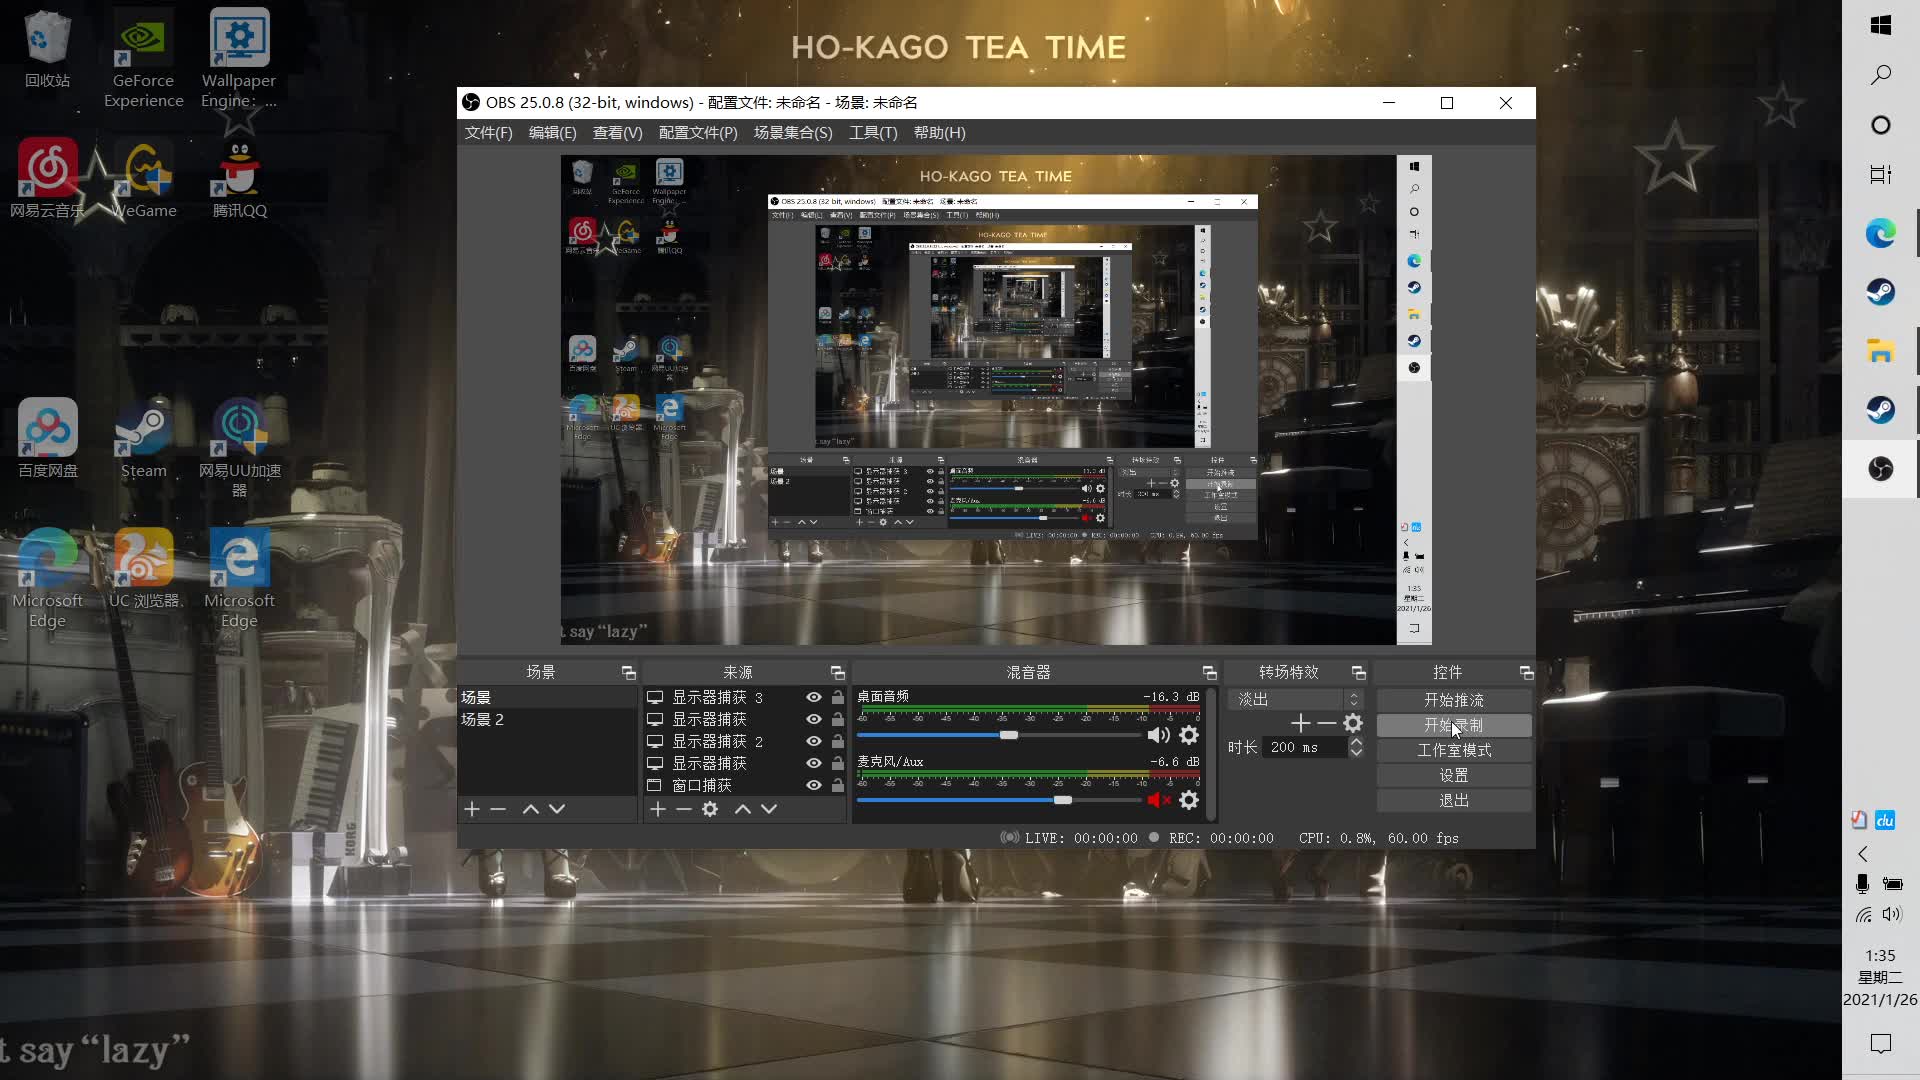Image resolution: width=1920 pixels, height=1080 pixels.
Task: Increase transition 时长 with up arrow
Action: [x=1356, y=741]
